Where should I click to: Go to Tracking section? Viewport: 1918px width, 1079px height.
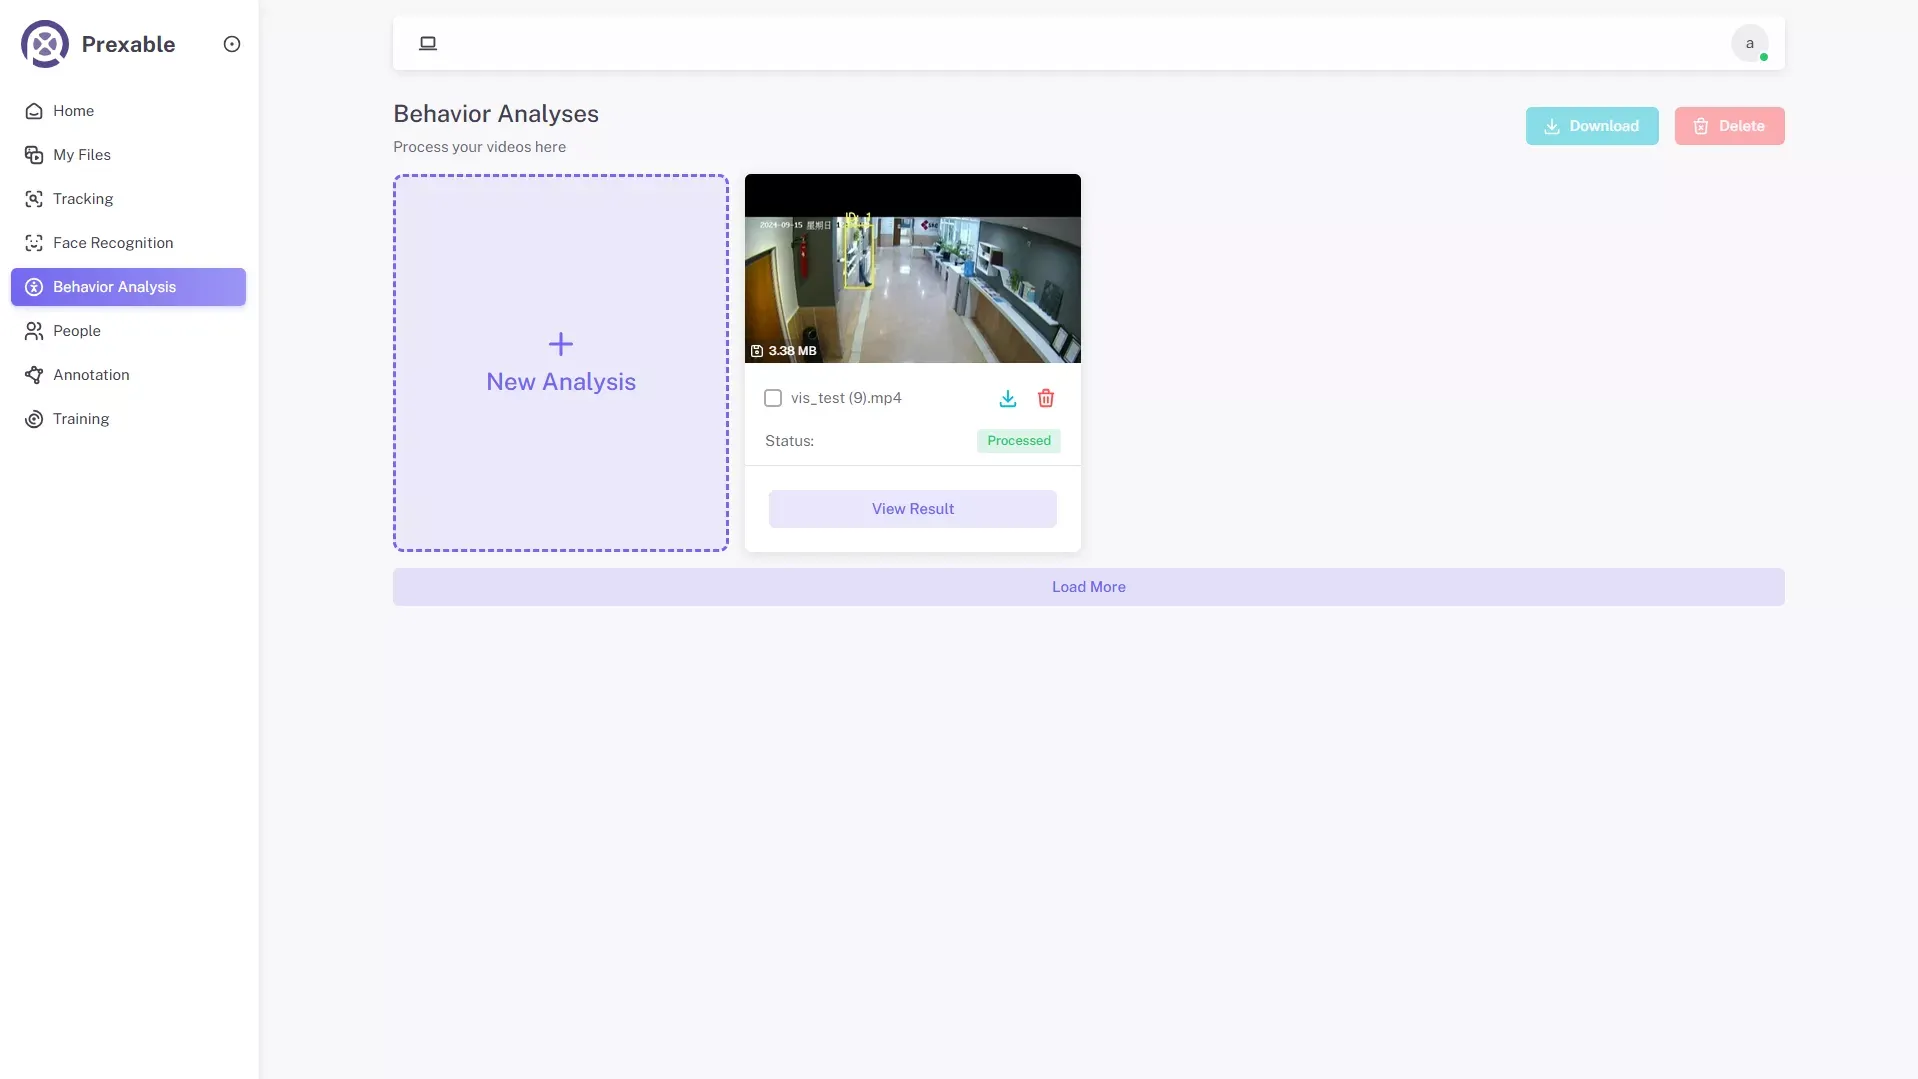(x=128, y=199)
